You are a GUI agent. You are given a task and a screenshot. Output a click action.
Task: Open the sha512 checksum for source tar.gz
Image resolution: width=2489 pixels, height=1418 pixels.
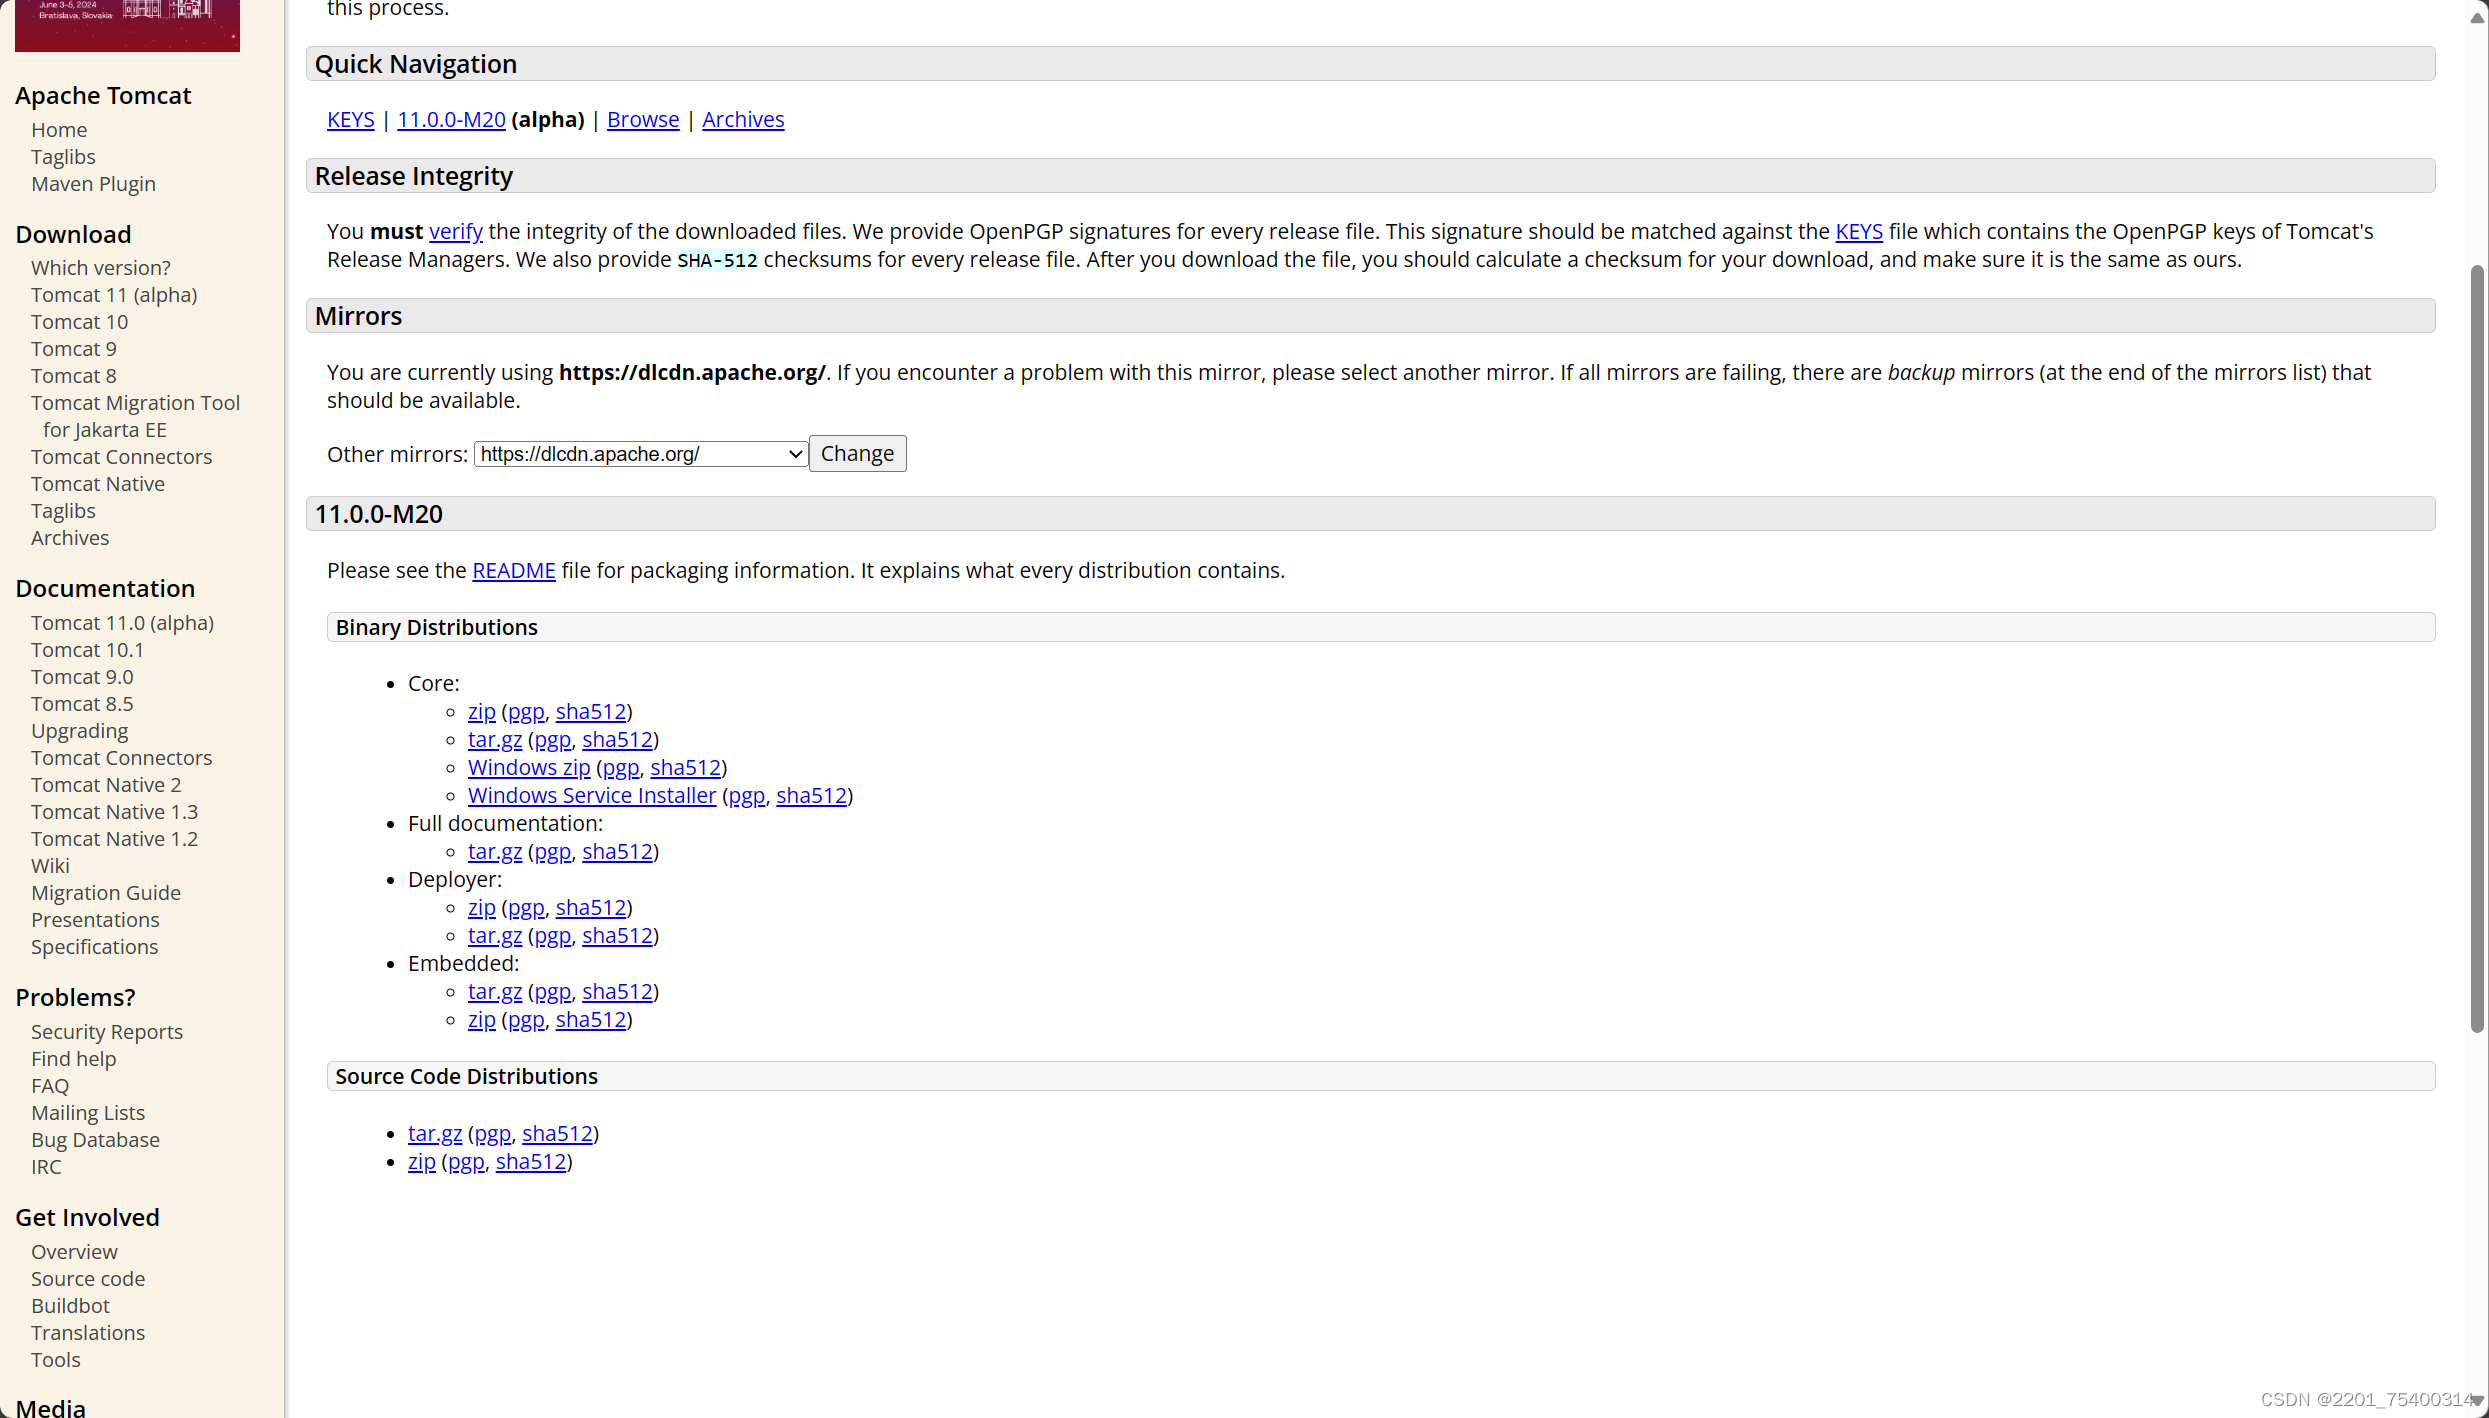[557, 1133]
